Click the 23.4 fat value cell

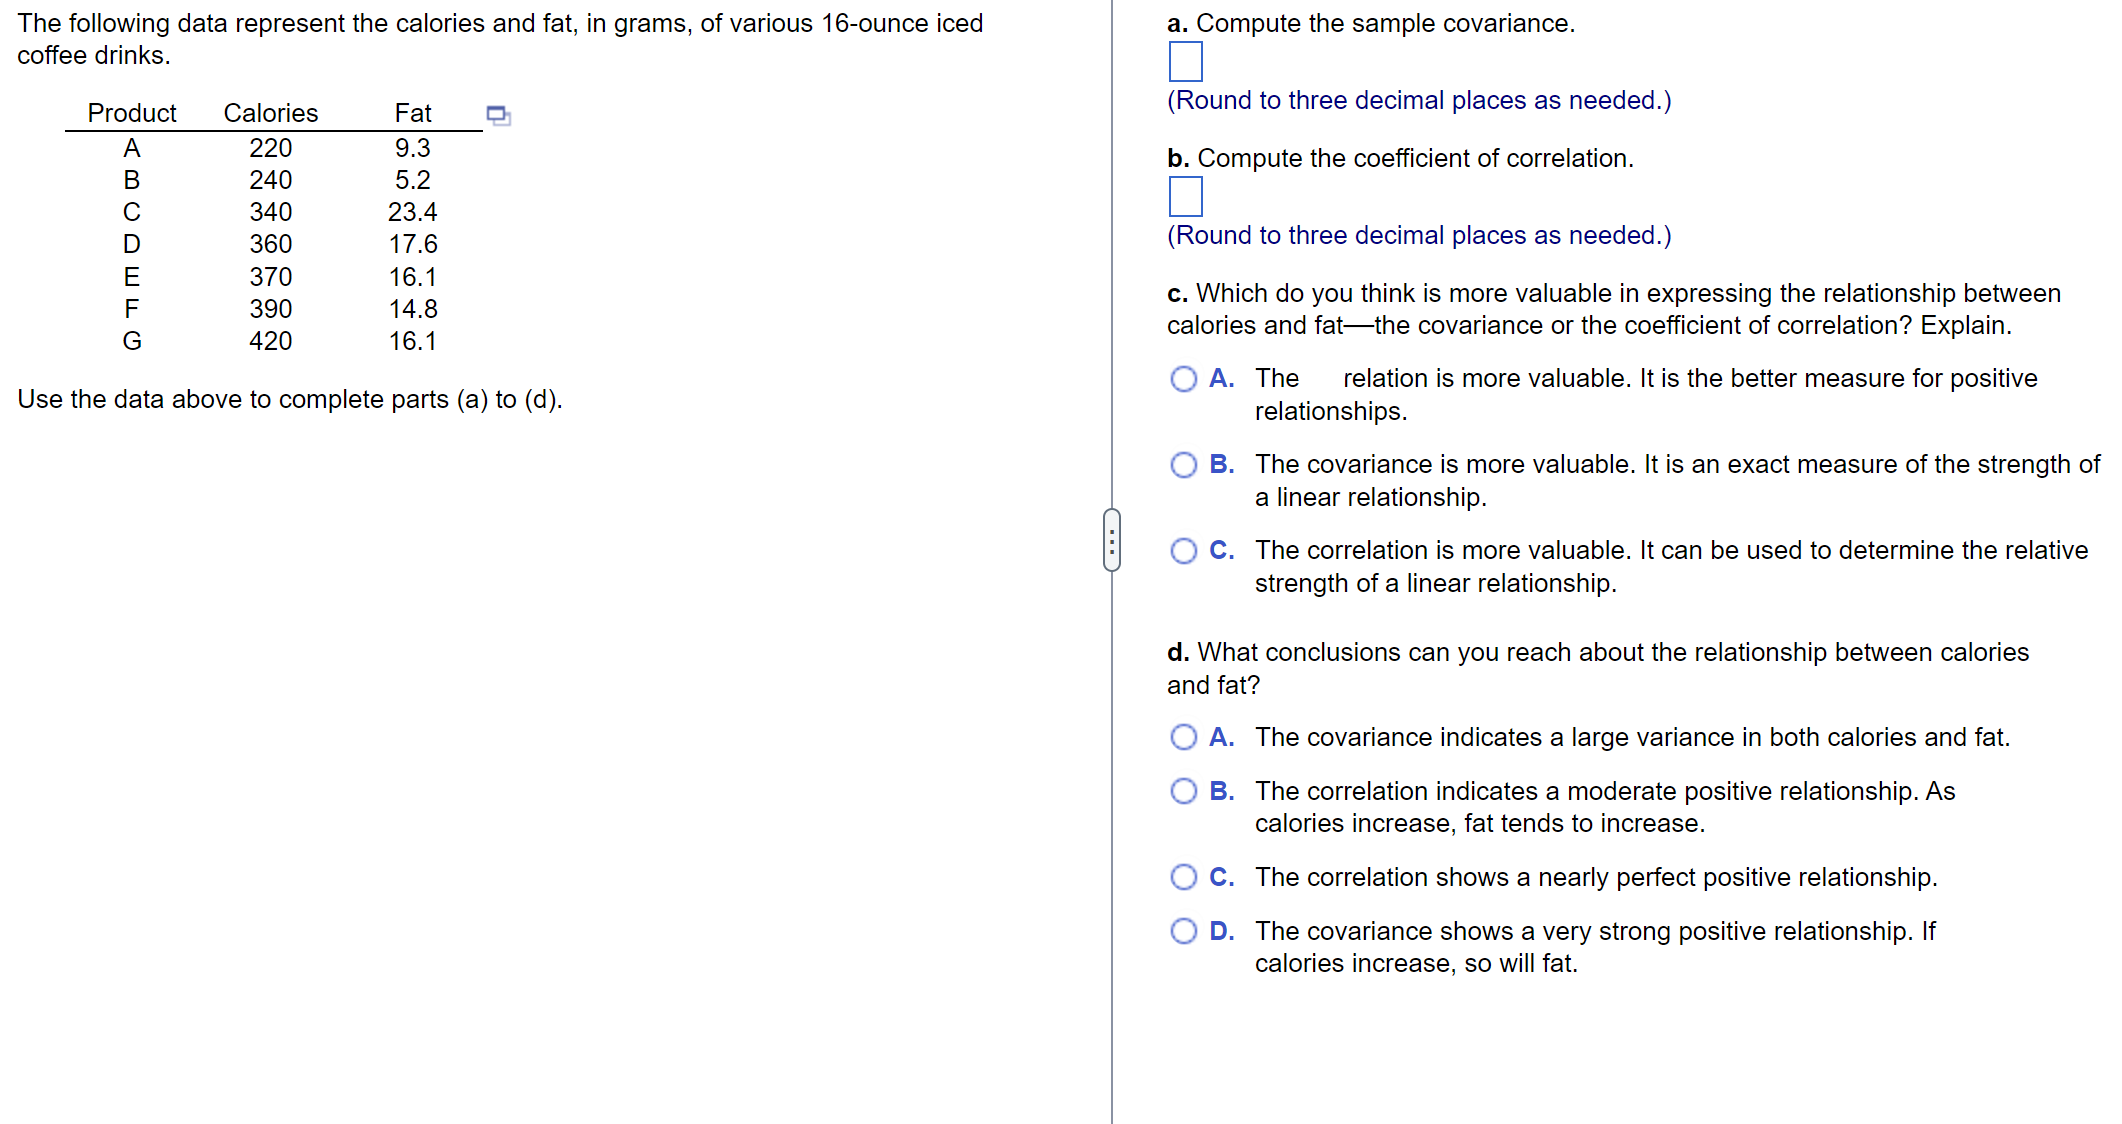[x=412, y=212]
